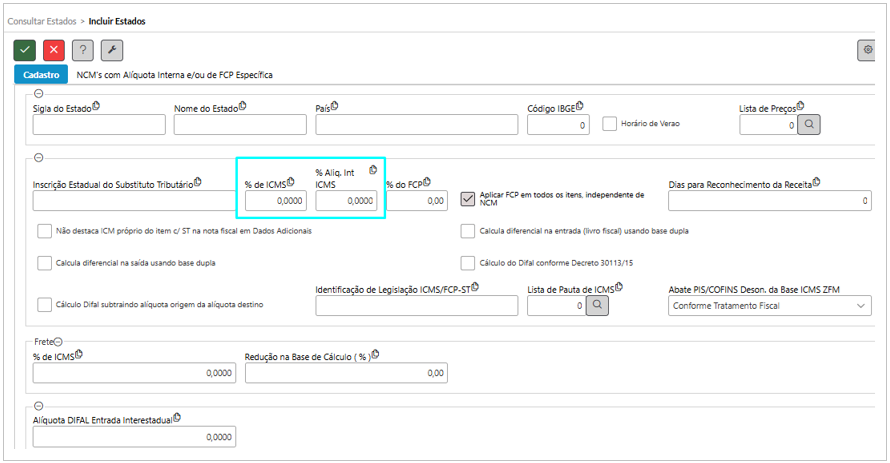890x463 pixels.
Task: Click the red cancel X button
Action: [54, 50]
